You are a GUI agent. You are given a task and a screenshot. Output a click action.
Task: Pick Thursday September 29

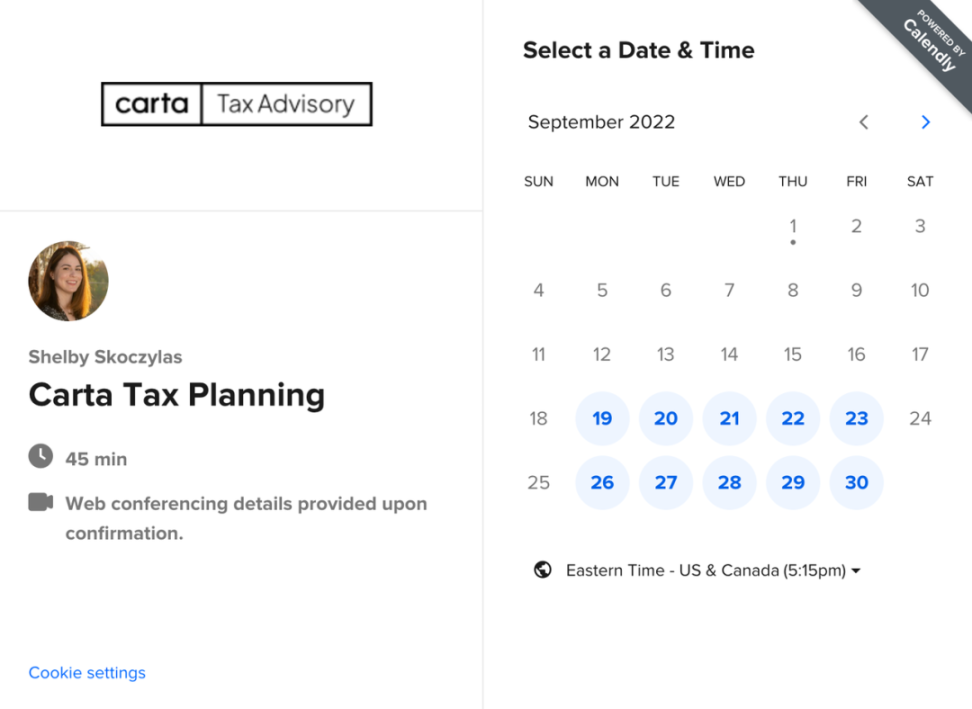tap(793, 482)
